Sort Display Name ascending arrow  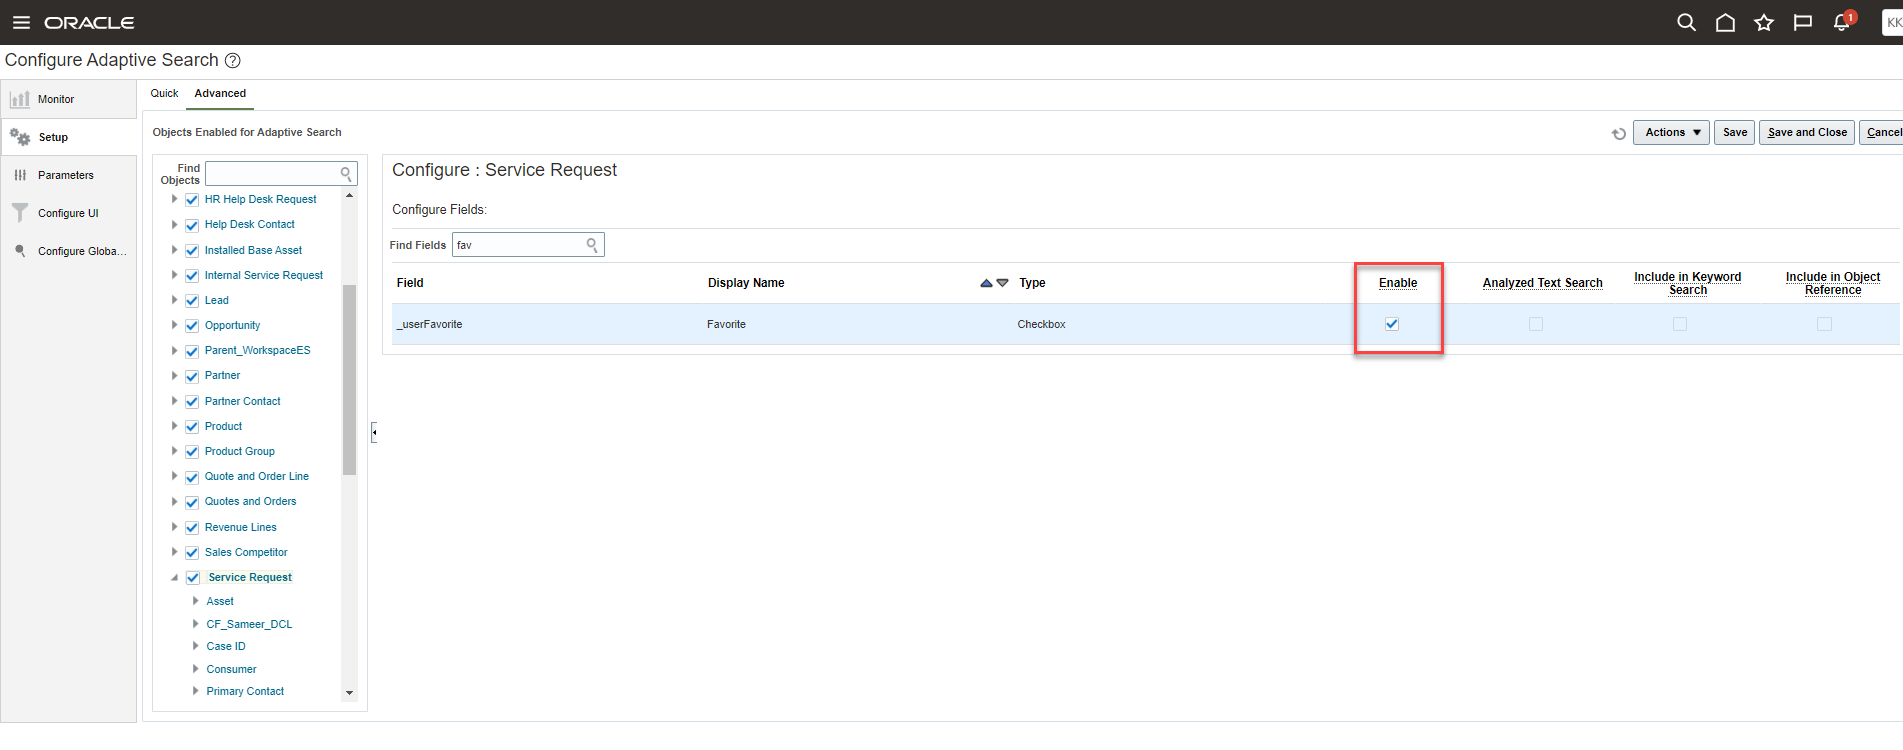pos(986,283)
